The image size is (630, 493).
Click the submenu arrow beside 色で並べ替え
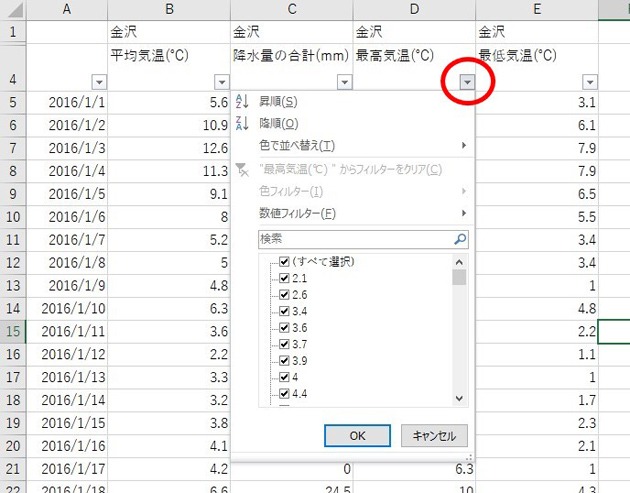[464, 146]
